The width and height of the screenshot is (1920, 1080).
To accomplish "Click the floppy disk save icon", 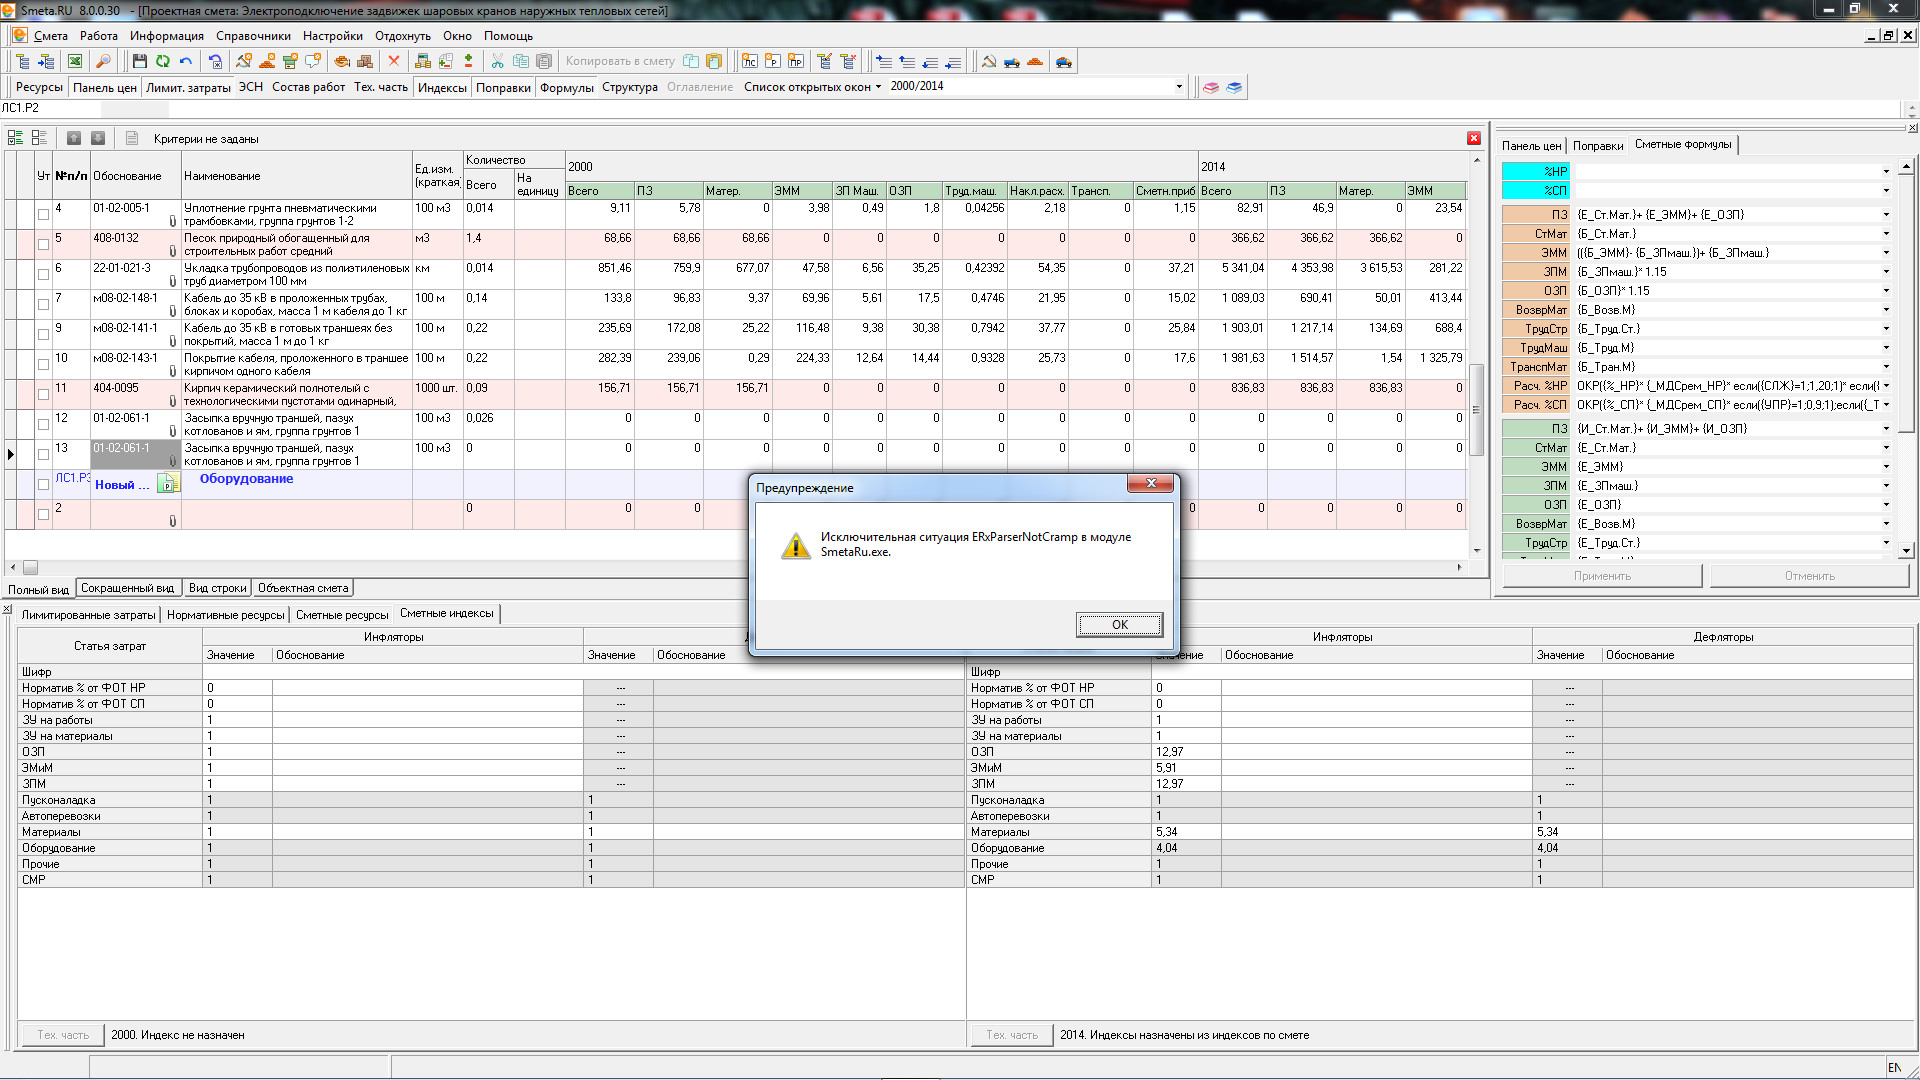I will (140, 62).
